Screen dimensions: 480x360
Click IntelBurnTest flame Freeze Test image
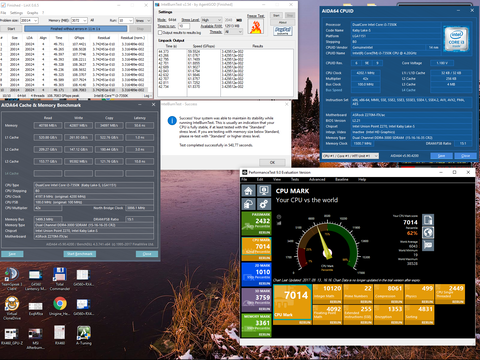tap(256, 26)
